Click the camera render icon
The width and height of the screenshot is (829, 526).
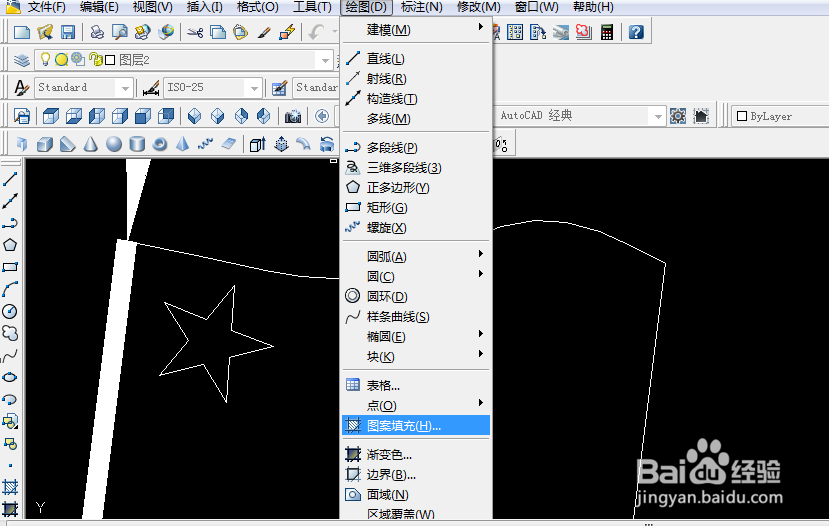click(293, 116)
